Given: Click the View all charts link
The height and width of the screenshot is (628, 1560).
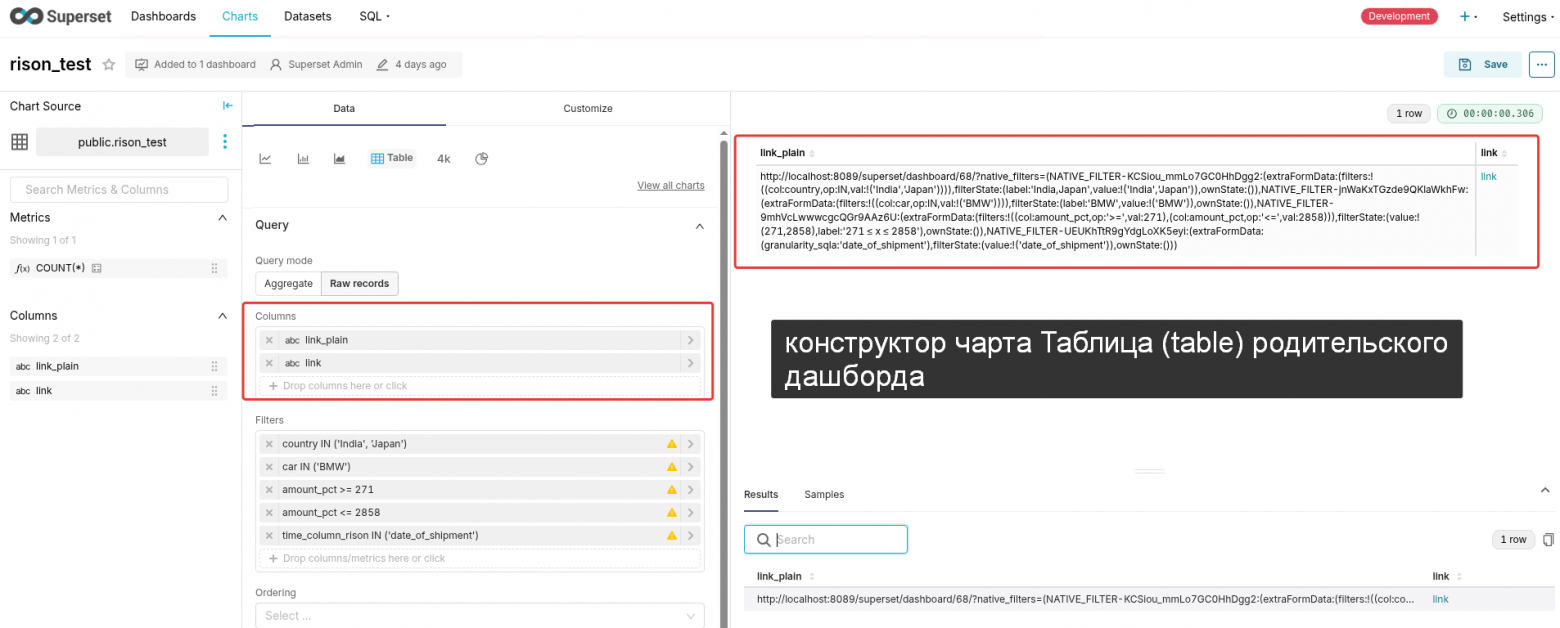Looking at the screenshot, I should 671,185.
